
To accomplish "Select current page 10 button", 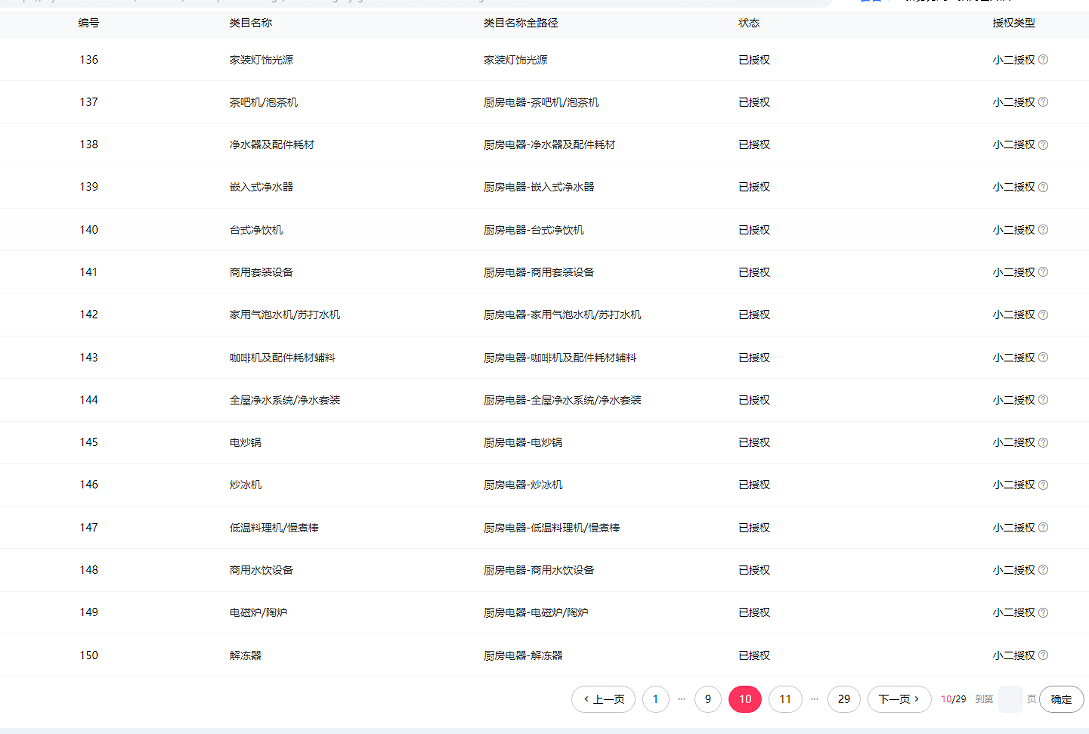I will (745, 700).
